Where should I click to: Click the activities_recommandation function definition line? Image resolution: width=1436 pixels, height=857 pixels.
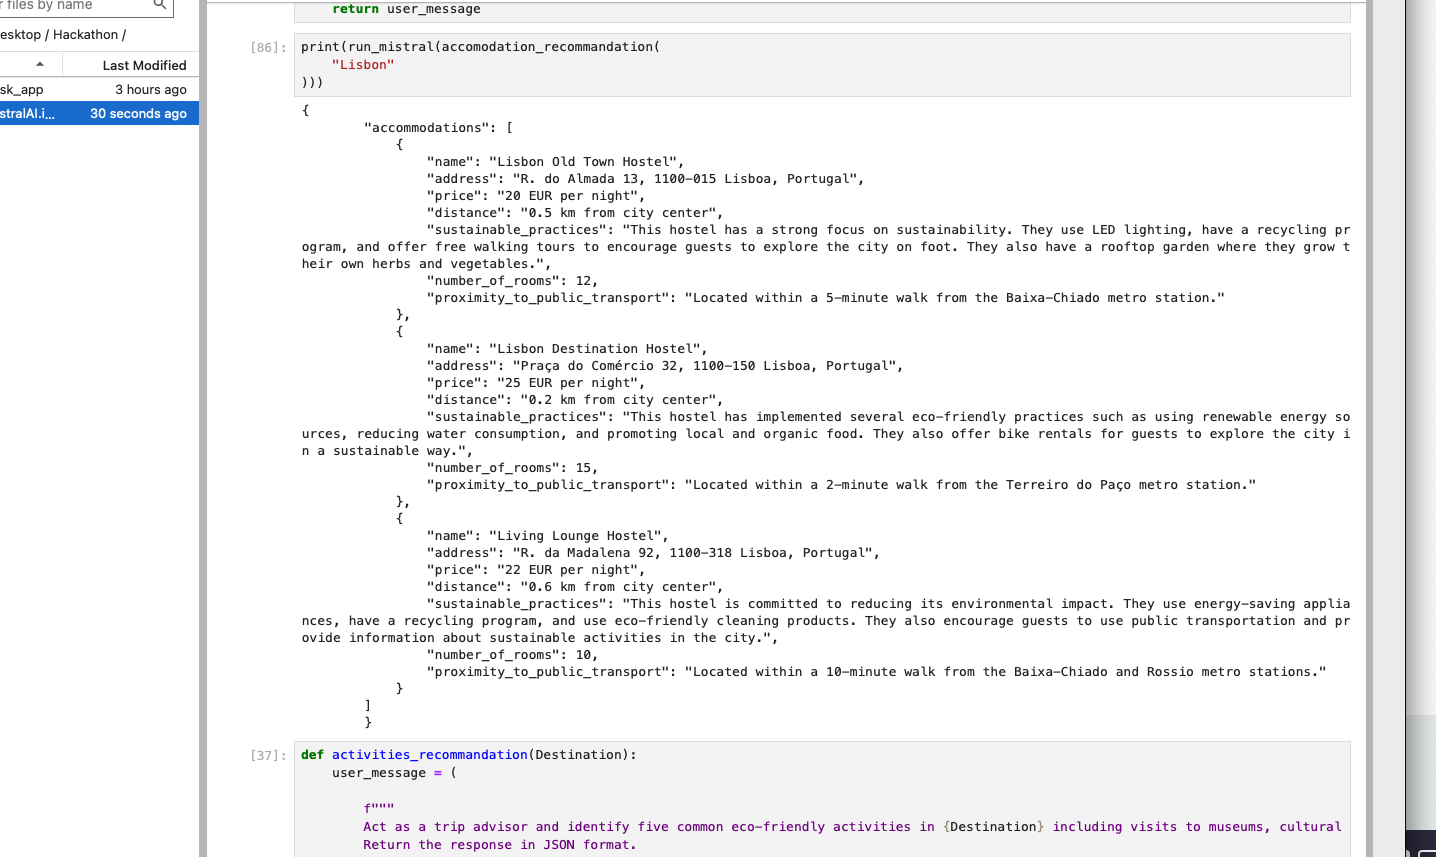coord(468,755)
